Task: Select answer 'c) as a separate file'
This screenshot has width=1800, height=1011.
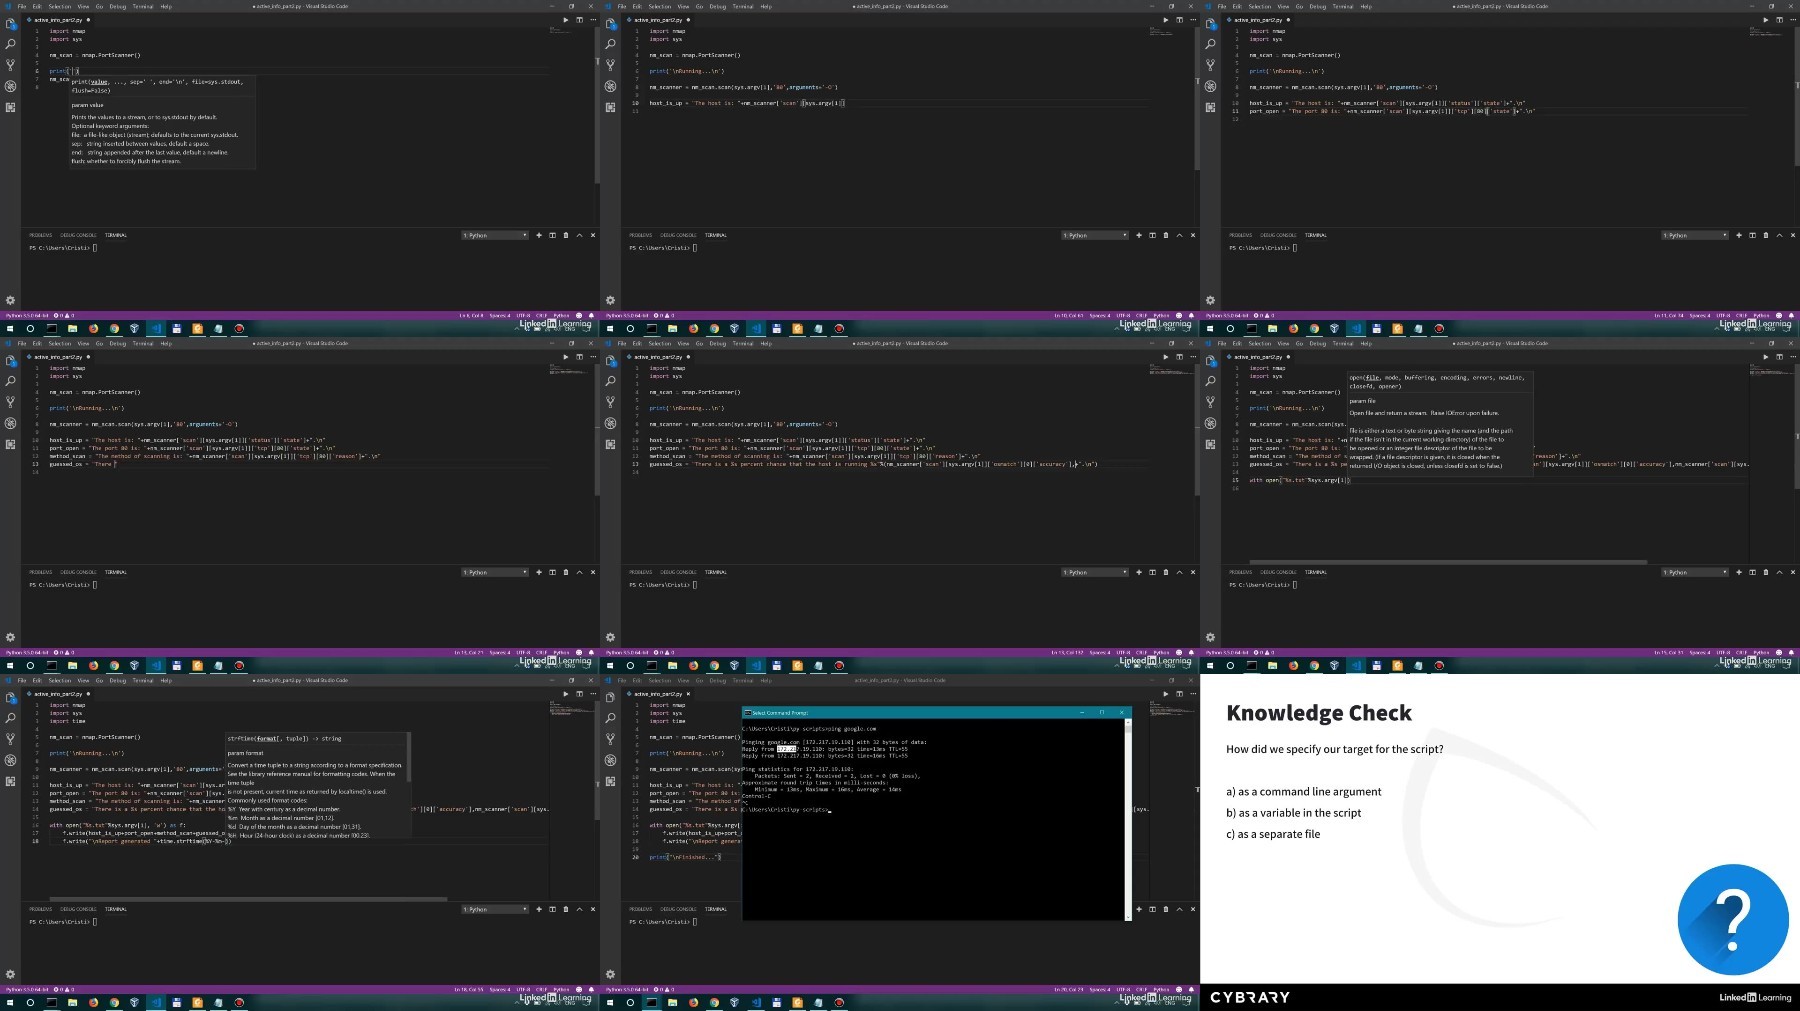Action: point(1273,834)
